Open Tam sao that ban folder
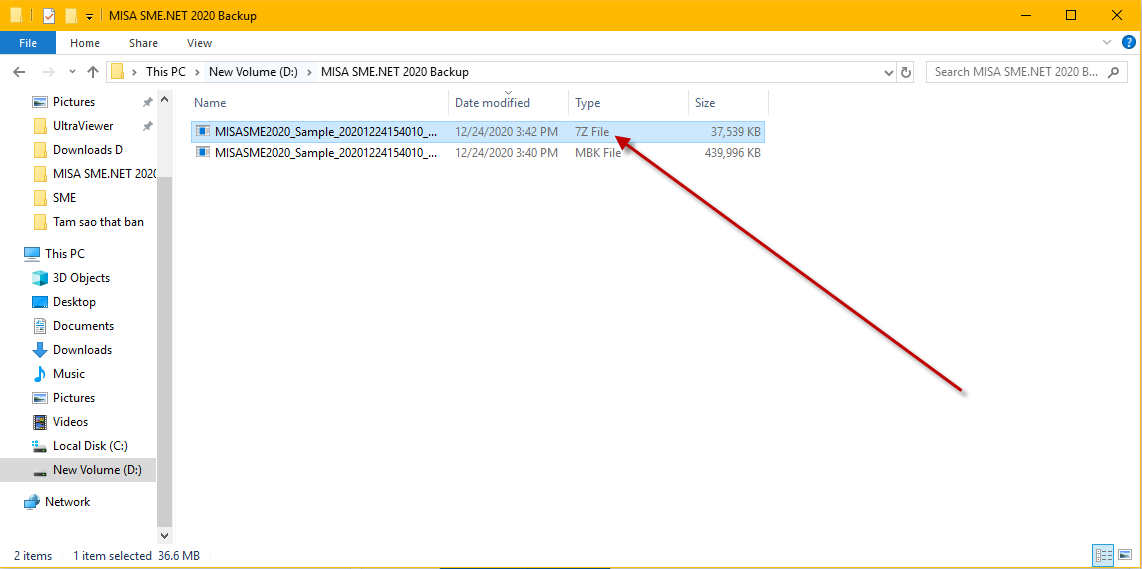This screenshot has width=1142, height=569. 98,222
